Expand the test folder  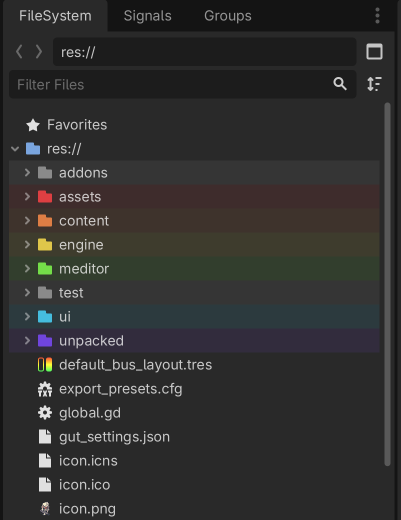click(27, 293)
